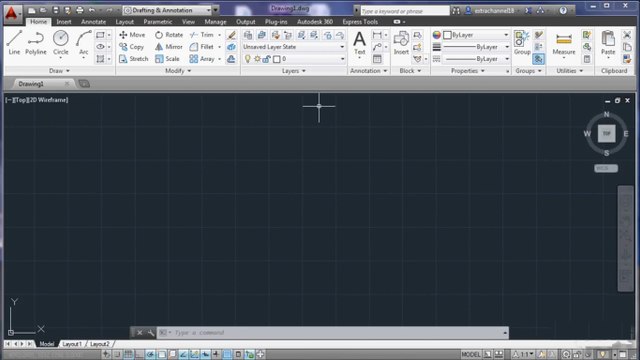
Task: Click the Linear dimension icon
Action: [x=377, y=35]
